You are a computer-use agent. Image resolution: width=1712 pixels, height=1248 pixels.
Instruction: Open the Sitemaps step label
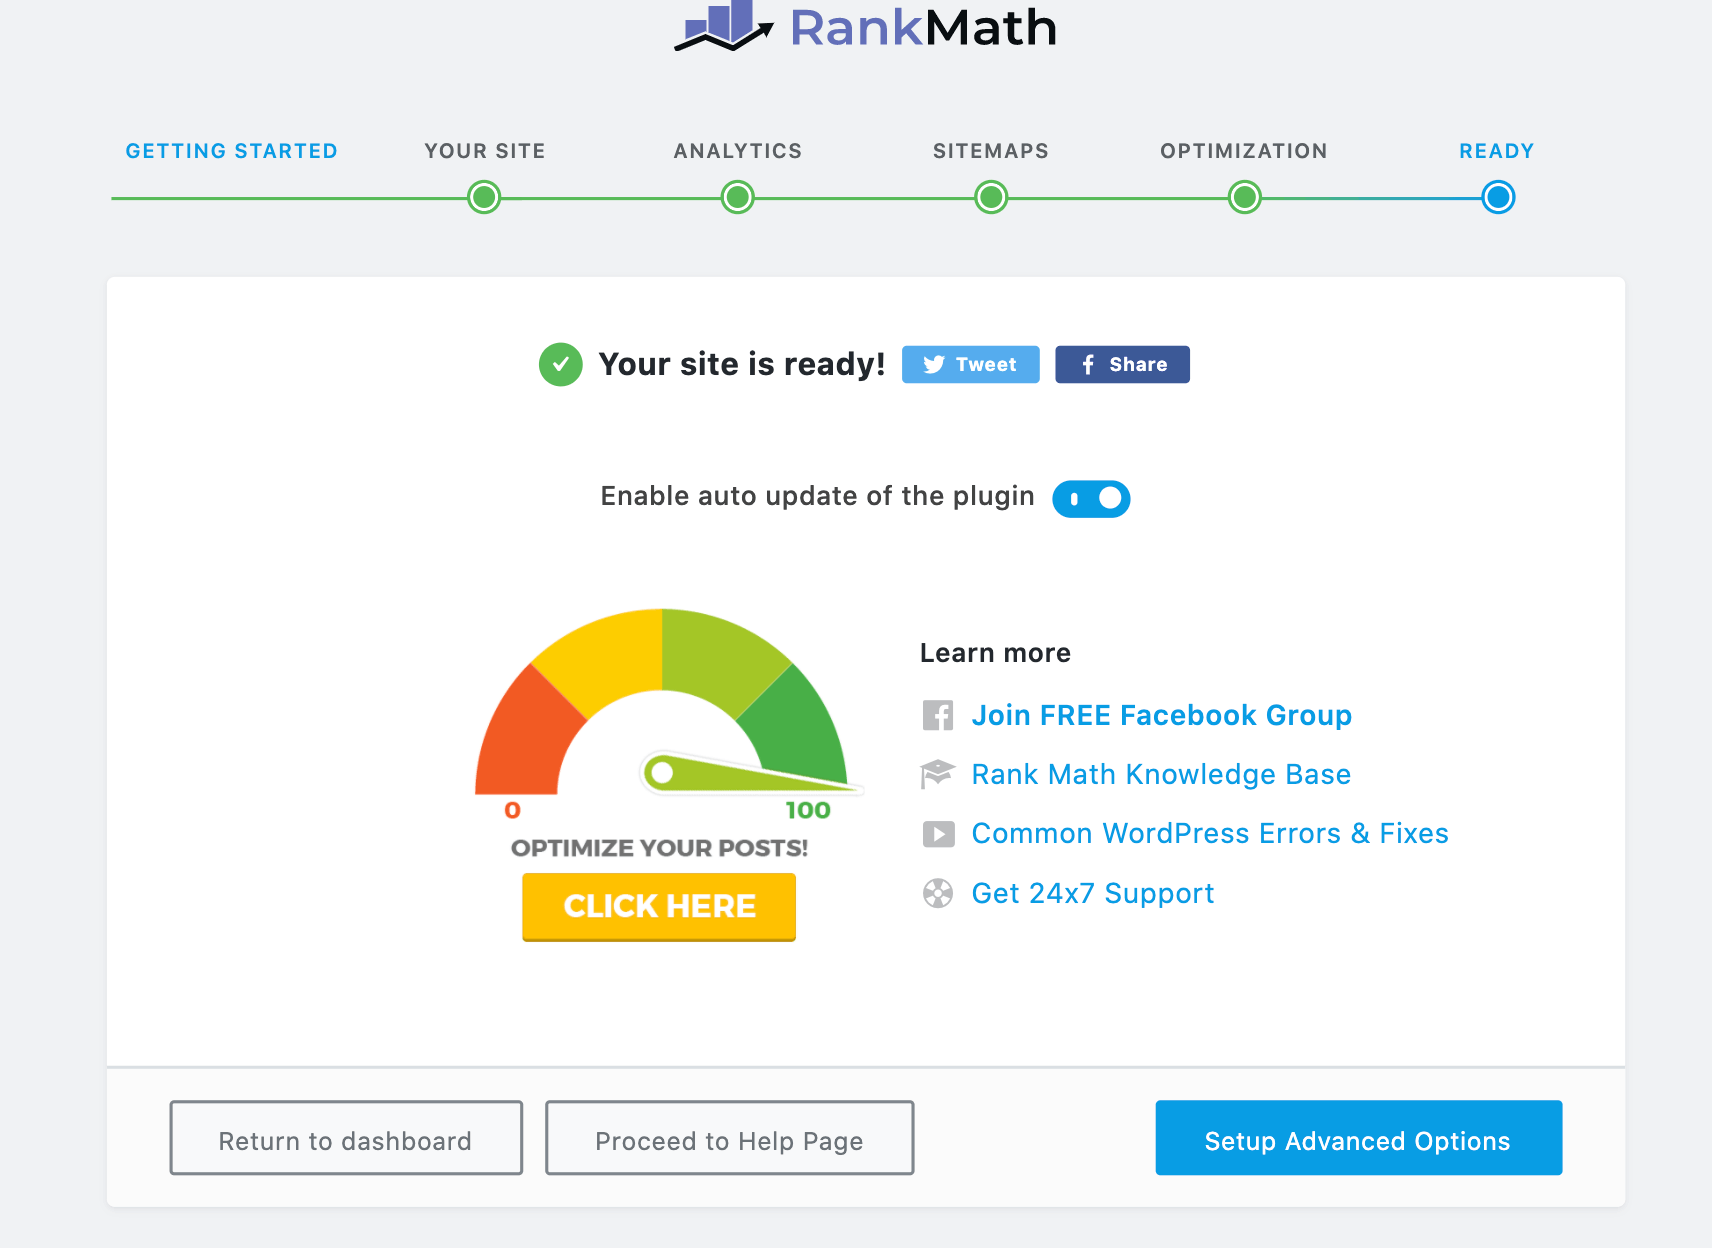point(991,151)
